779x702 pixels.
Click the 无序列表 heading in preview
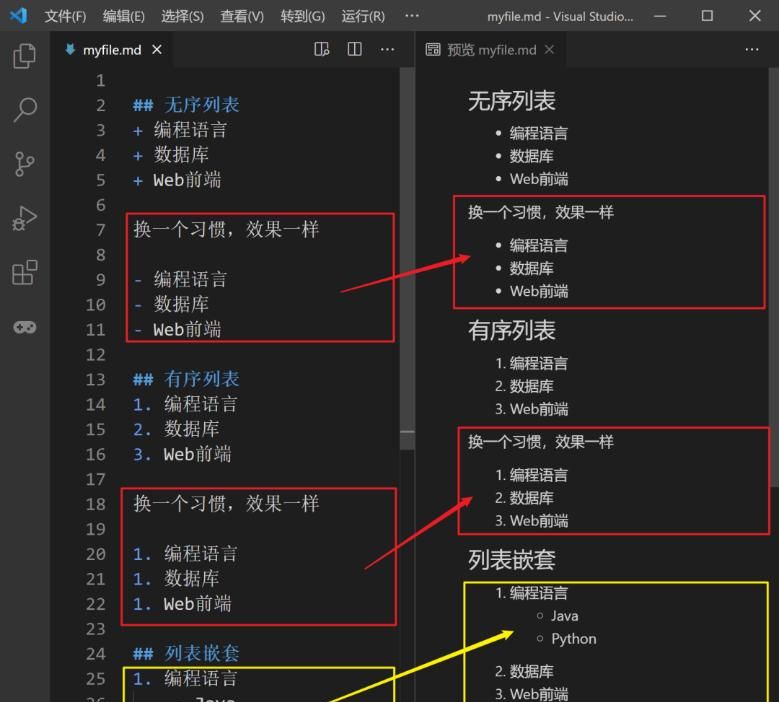point(512,101)
